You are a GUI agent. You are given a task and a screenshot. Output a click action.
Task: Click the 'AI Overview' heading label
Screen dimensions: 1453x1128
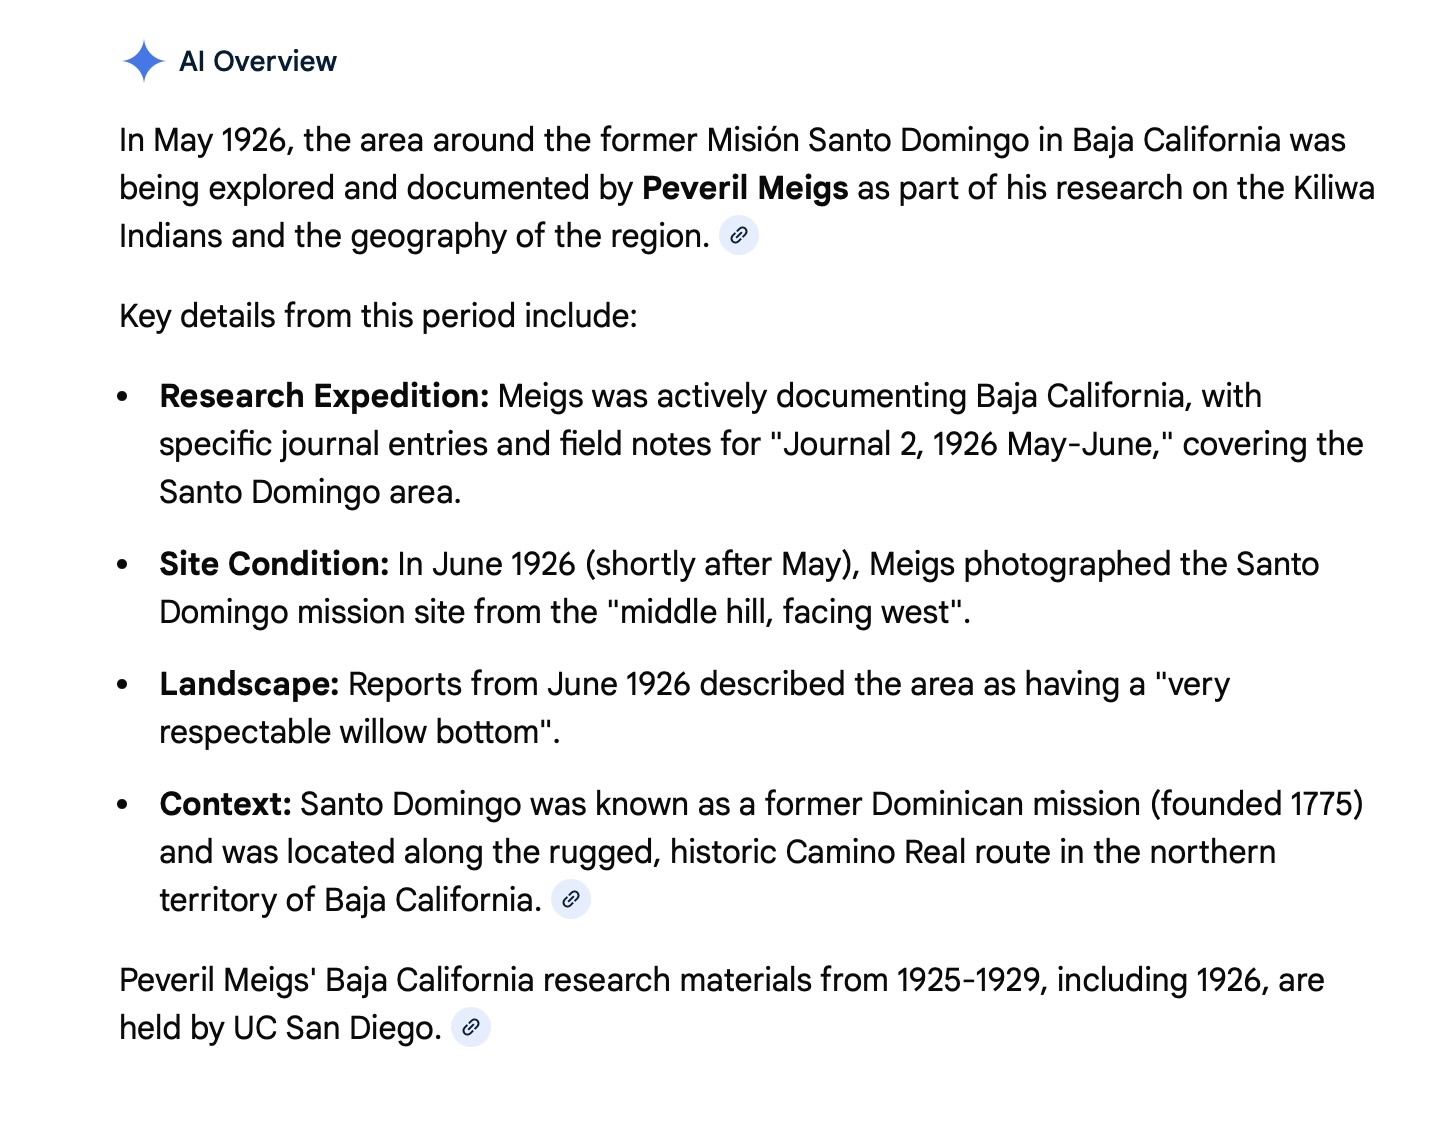(x=258, y=61)
